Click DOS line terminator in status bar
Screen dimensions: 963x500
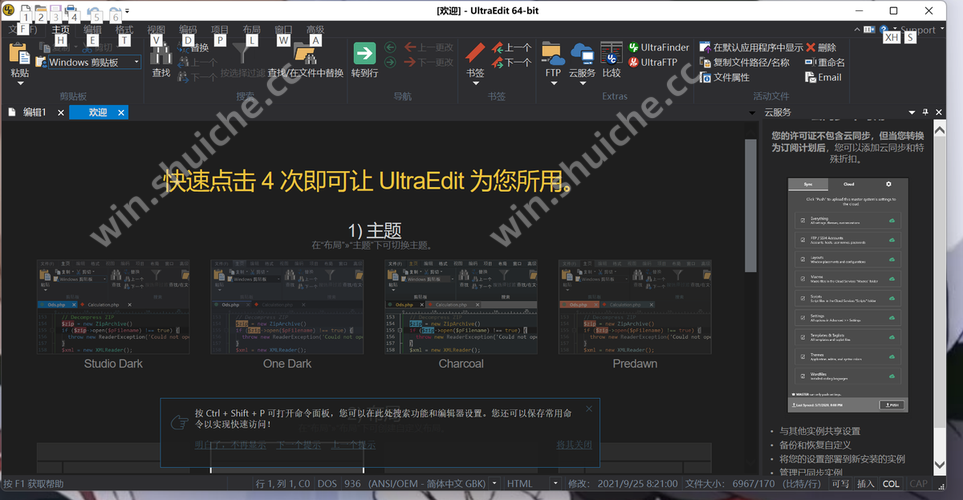tap(327, 483)
